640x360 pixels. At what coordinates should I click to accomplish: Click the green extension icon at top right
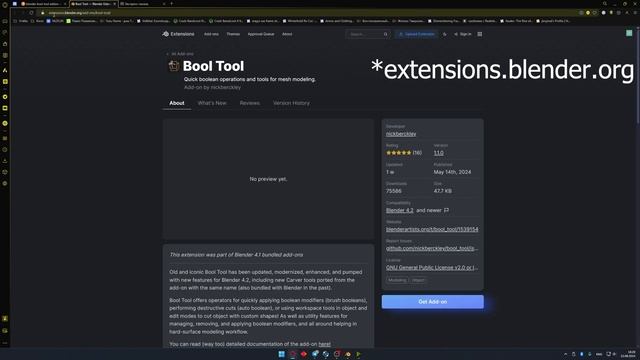click(x=629, y=33)
